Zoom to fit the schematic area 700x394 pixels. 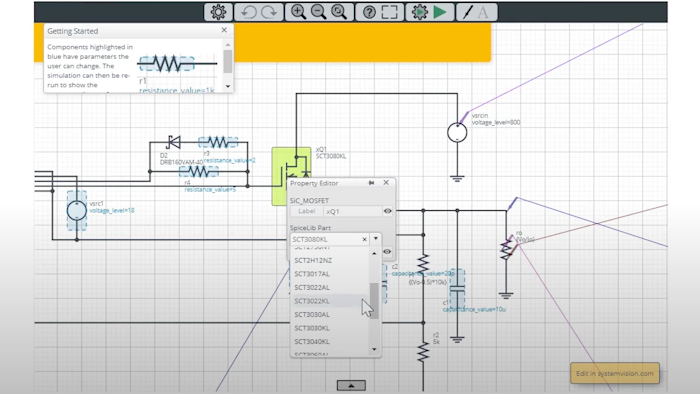[339, 12]
